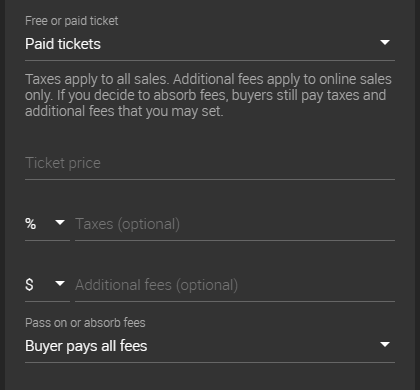
Task: Expand the arrow beside the dollar sign
Action: [x=60, y=283]
